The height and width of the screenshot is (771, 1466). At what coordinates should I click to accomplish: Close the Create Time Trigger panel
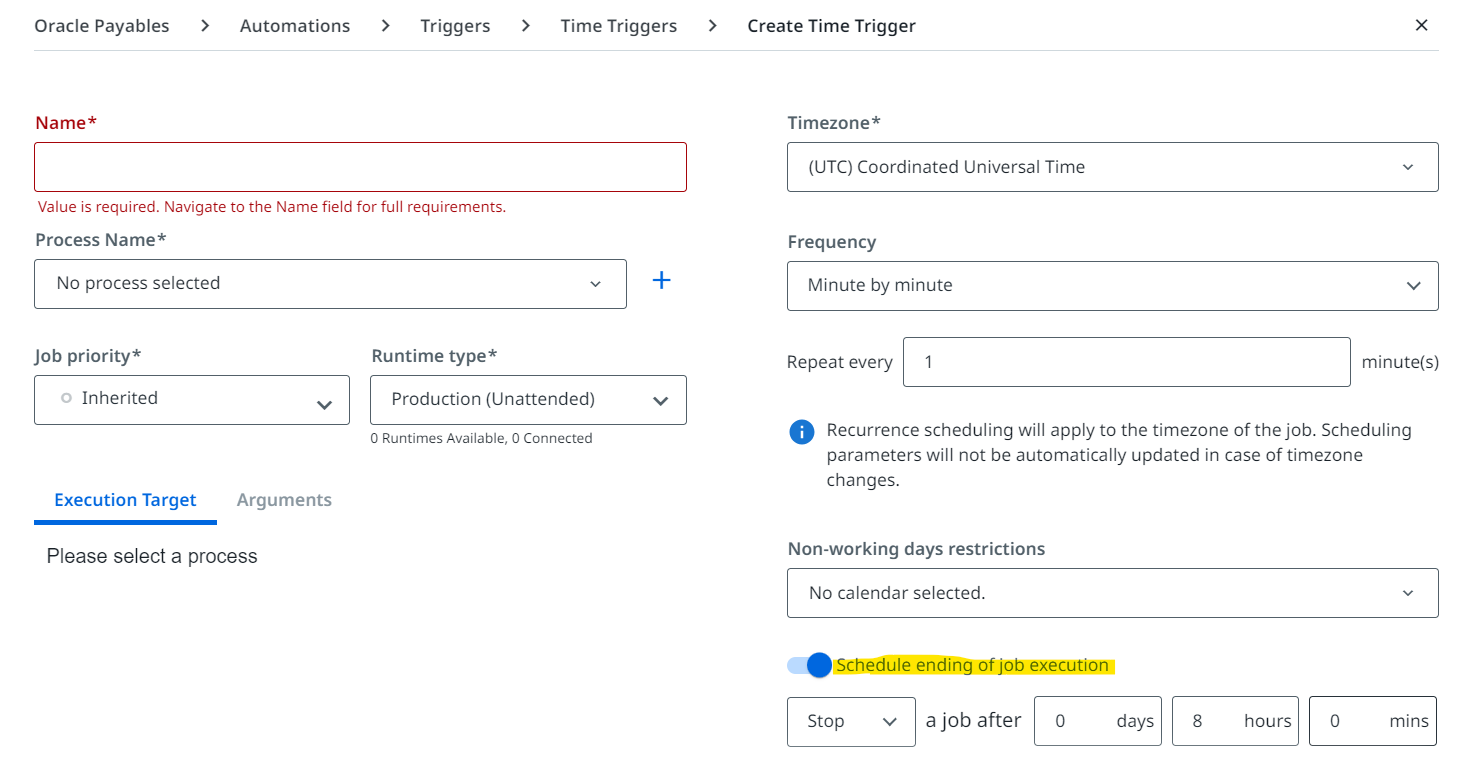point(1421,26)
